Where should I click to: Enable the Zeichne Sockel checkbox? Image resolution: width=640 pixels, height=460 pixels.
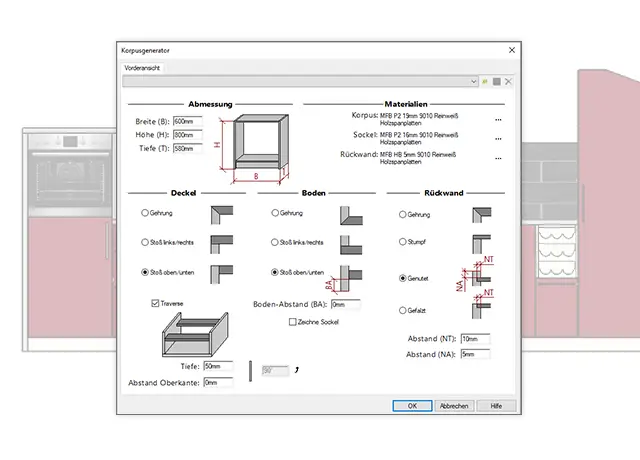[x=292, y=322]
